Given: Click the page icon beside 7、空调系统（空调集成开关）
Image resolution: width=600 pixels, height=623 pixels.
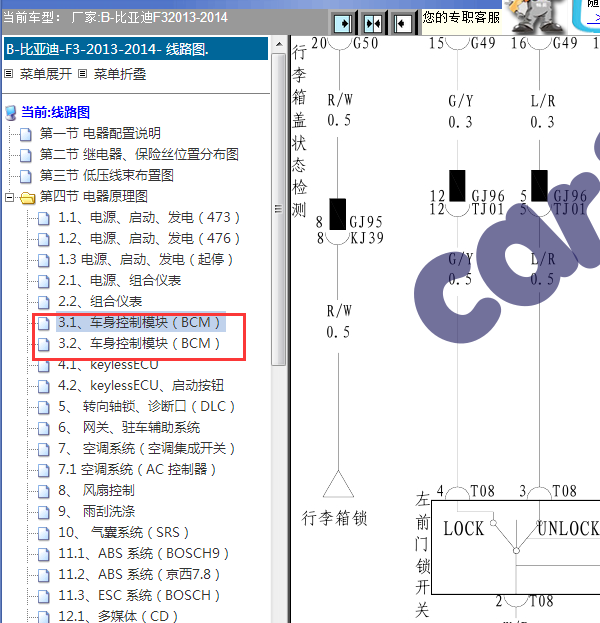Looking at the screenshot, I should (44, 449).
